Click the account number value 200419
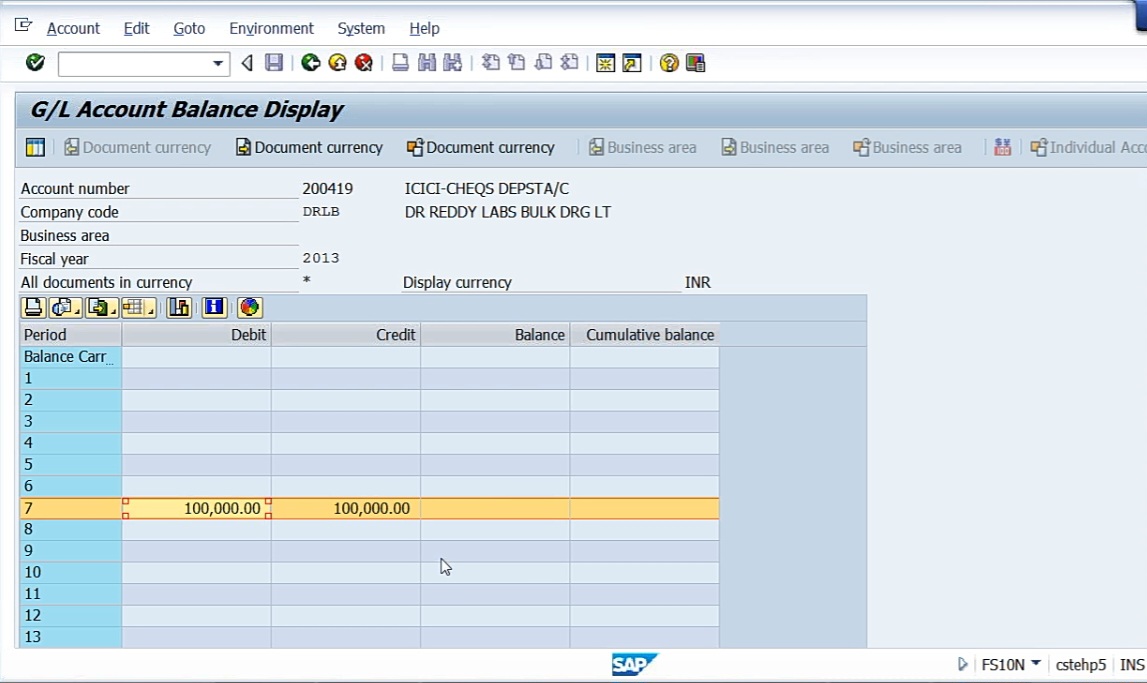This screenshot has height=683, width=1147. pyautogui.click(x=328, y=189)
